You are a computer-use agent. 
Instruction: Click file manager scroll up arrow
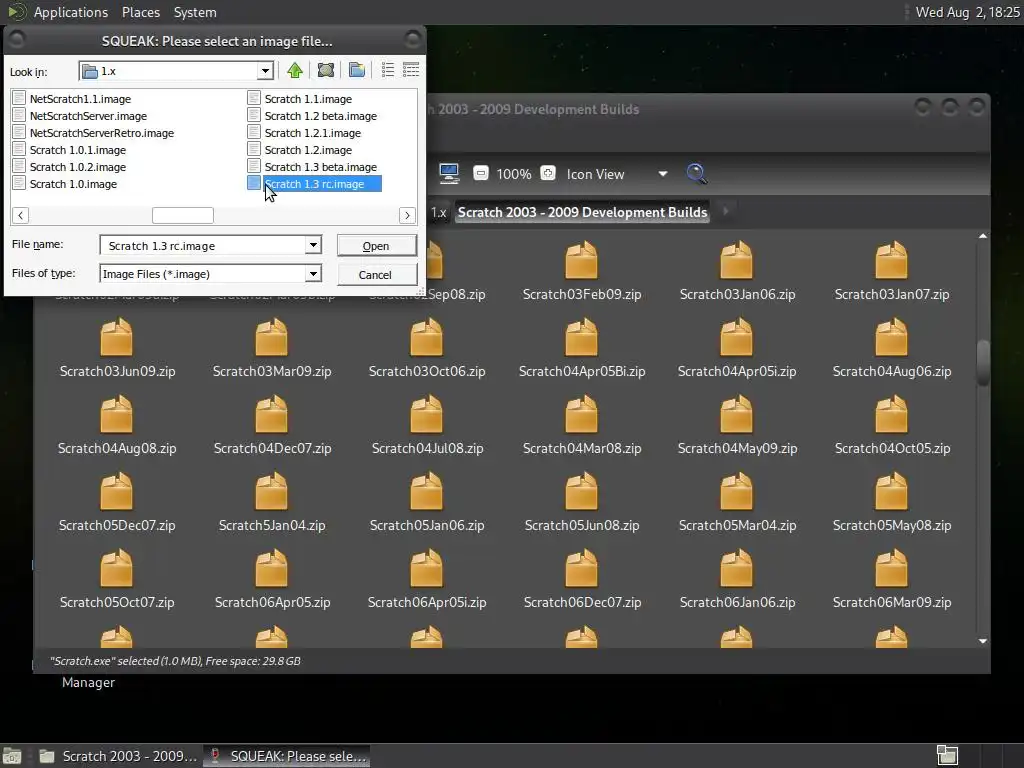(x=983, y=236)
